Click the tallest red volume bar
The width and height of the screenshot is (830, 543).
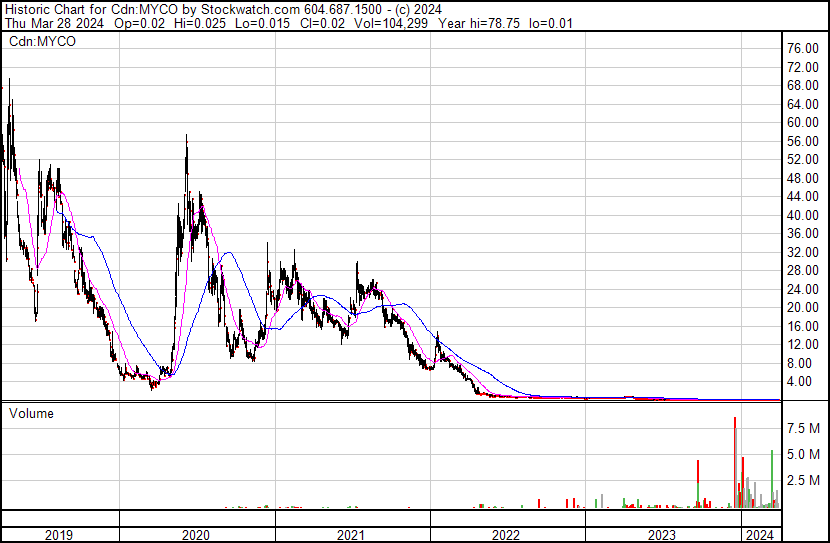click(735, 460)
